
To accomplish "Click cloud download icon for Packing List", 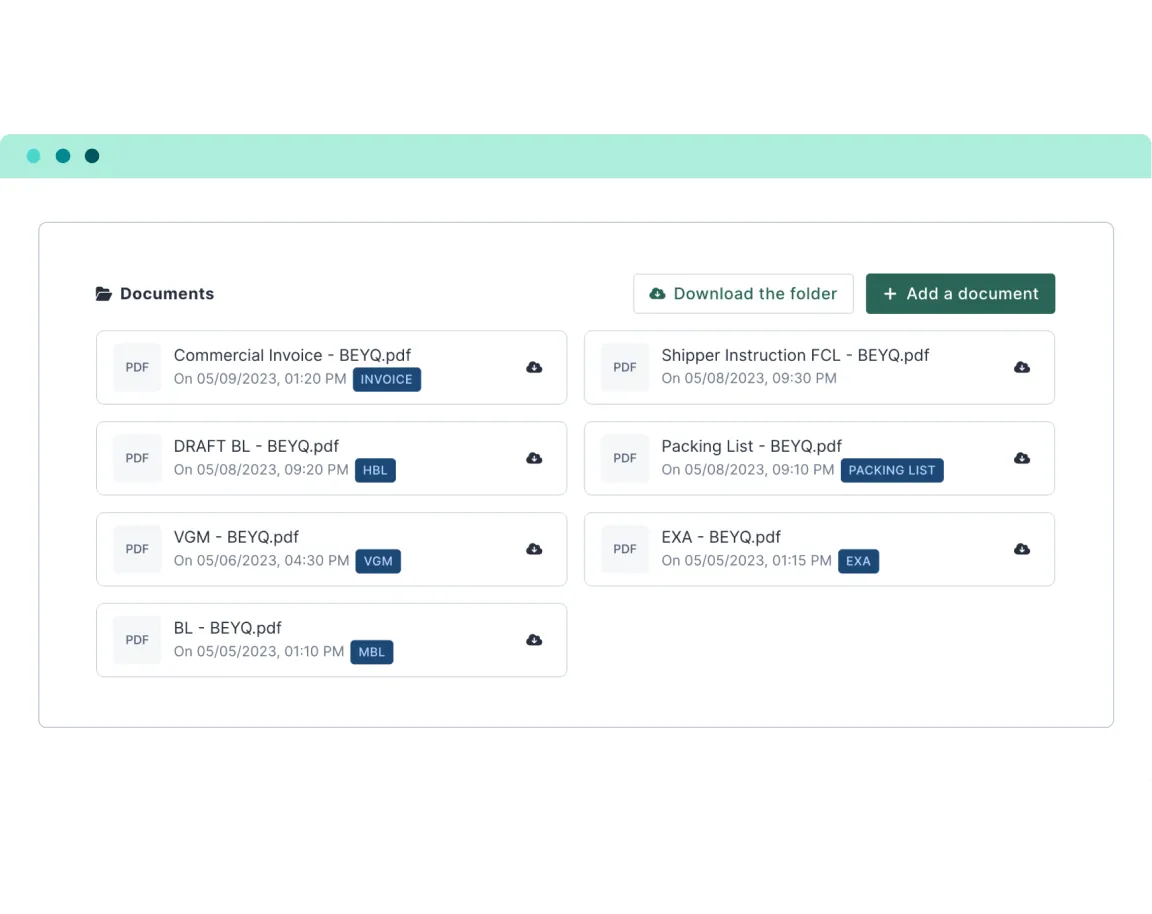I will tap(1022, 458).
